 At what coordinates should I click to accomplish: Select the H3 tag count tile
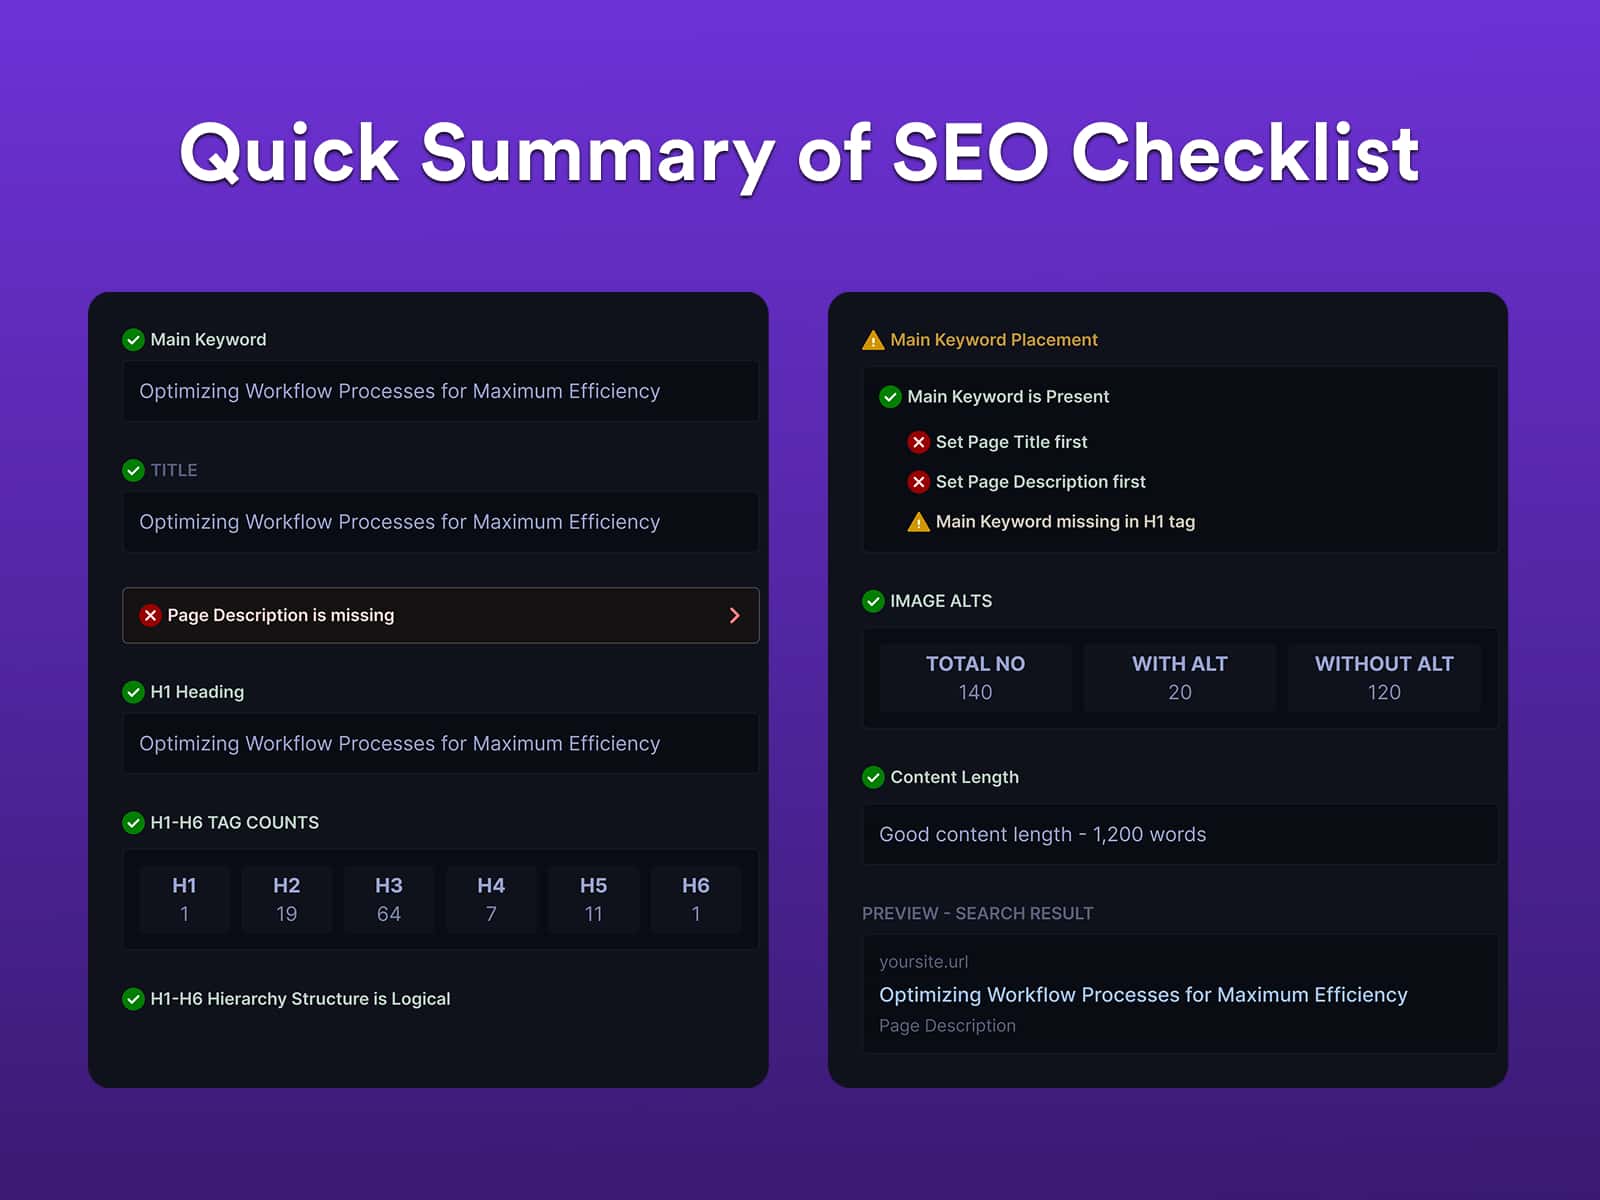point(389,899)
